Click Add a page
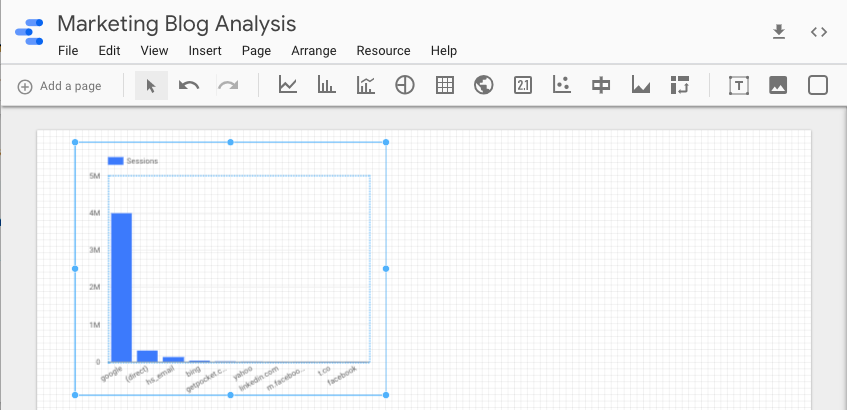Screen dimensions: 847x410 coord(60,86)
